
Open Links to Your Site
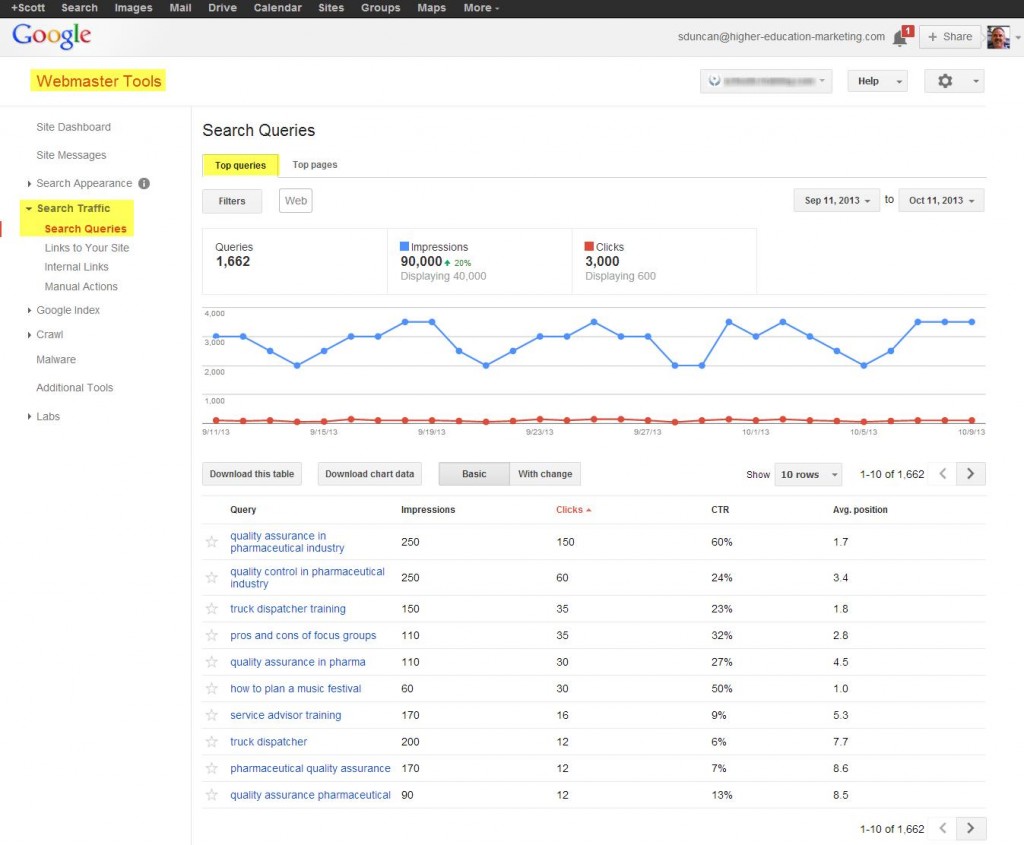pos(87,248)
